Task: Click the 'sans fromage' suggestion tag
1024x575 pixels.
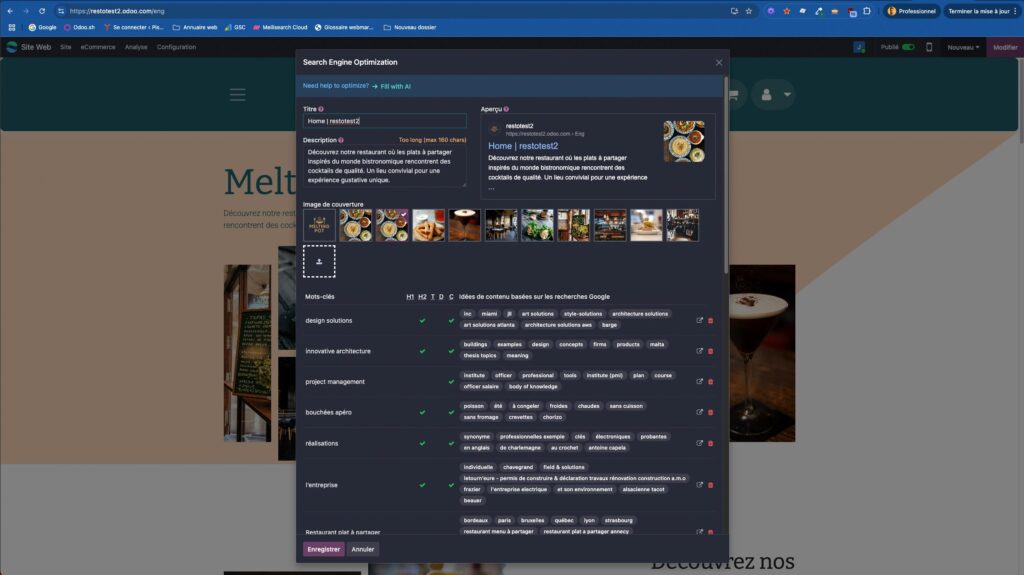Action: tap(481, 418)
